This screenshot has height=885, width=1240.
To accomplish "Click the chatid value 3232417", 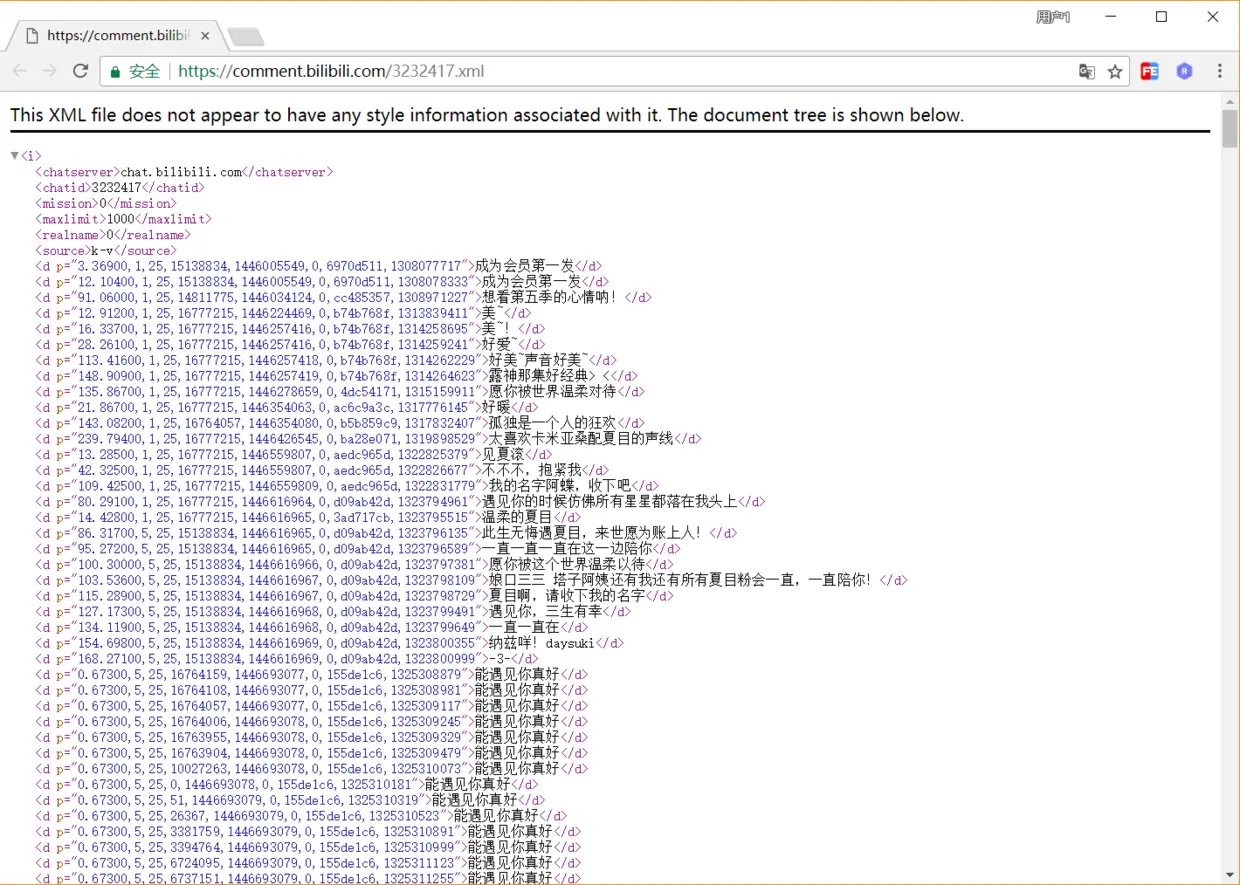I will [116, 188].
